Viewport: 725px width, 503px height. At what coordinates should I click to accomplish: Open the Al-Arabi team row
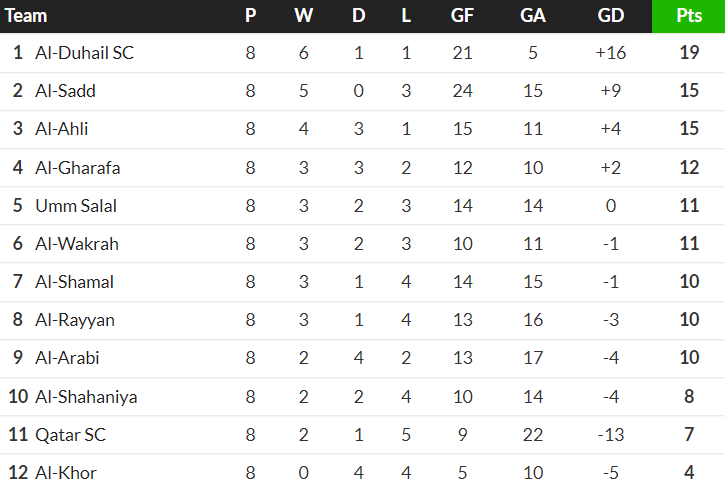coord(67,358)
